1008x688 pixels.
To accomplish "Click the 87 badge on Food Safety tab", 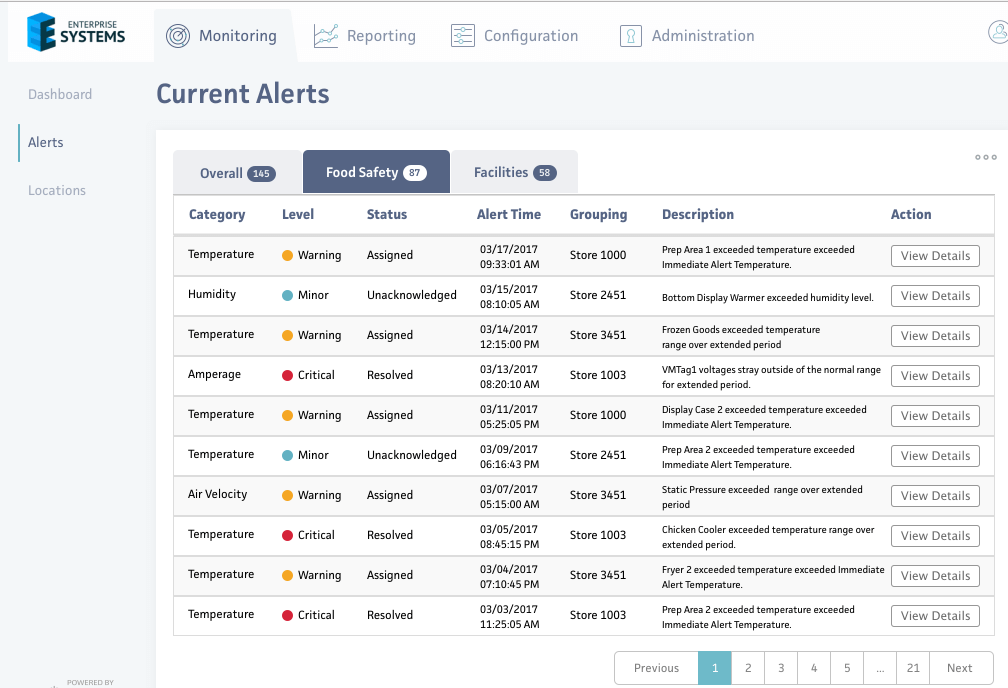I will pyautogui.click(x=415, y=173).
